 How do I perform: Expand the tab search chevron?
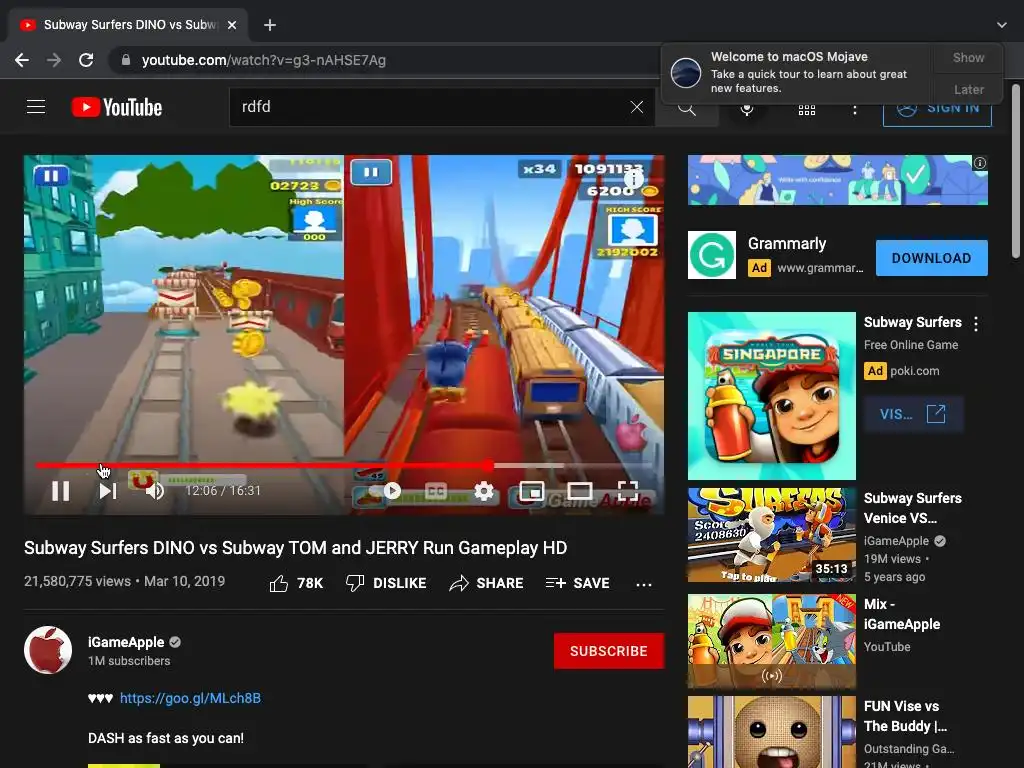pos(1002,25)
